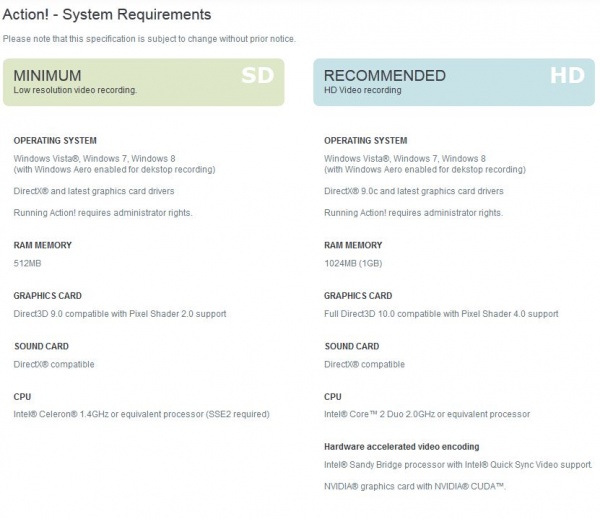Click "Low resolution video recording." subtitle
The height and width of the screenshot is (519, 600).
tap(75, 90)
